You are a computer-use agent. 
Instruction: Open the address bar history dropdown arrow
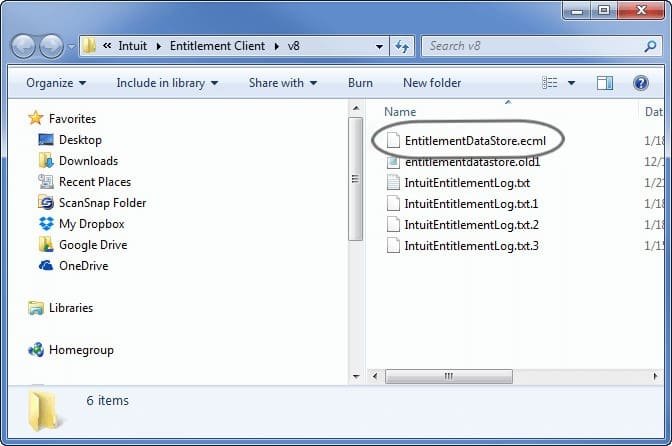click(x=380, y=46)
